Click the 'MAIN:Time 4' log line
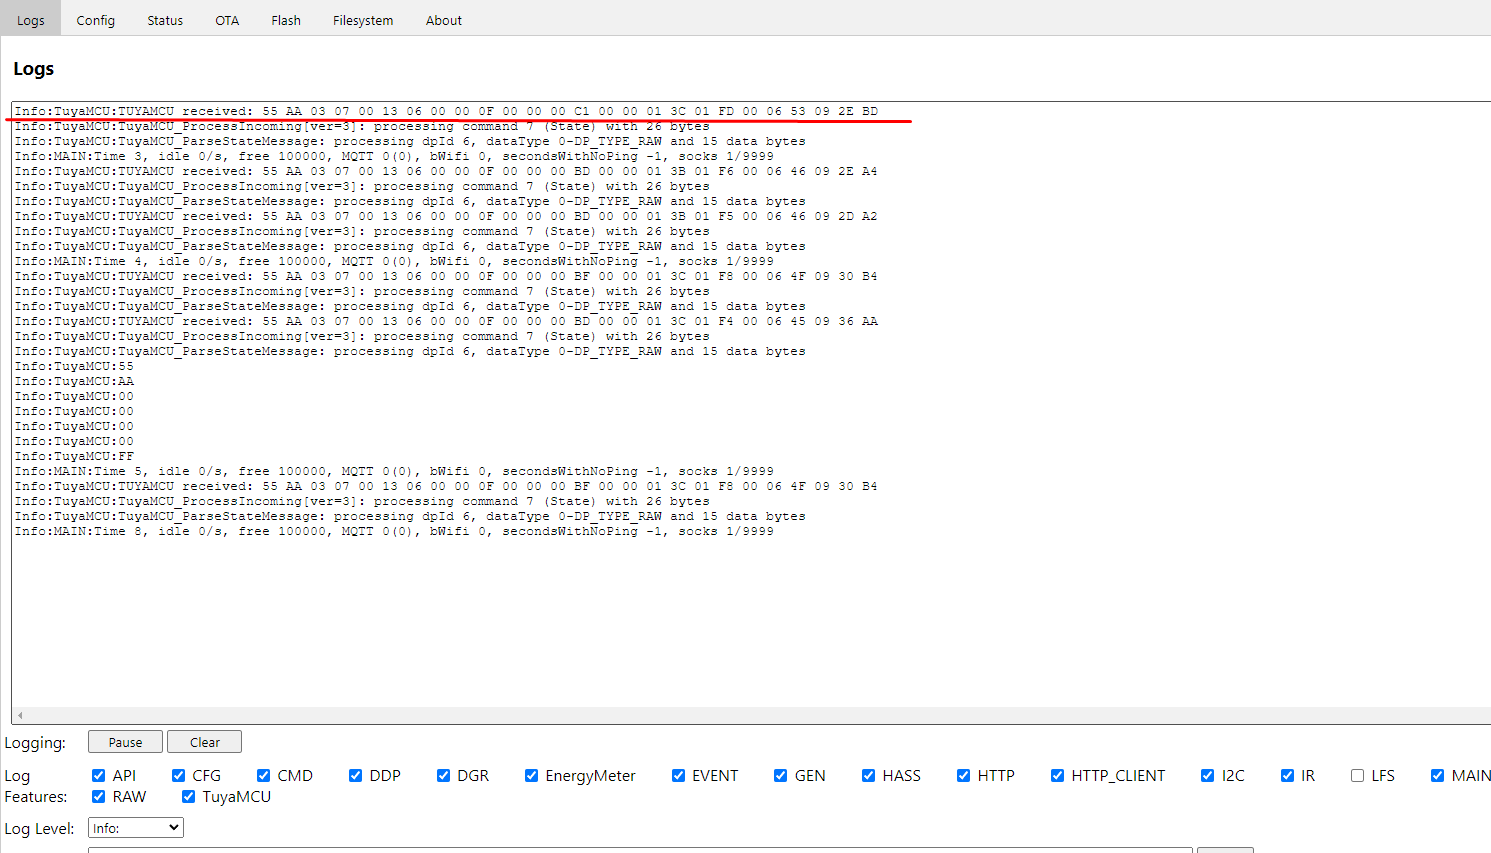Viewport: 1491px width, 853px height. point(394,261)
